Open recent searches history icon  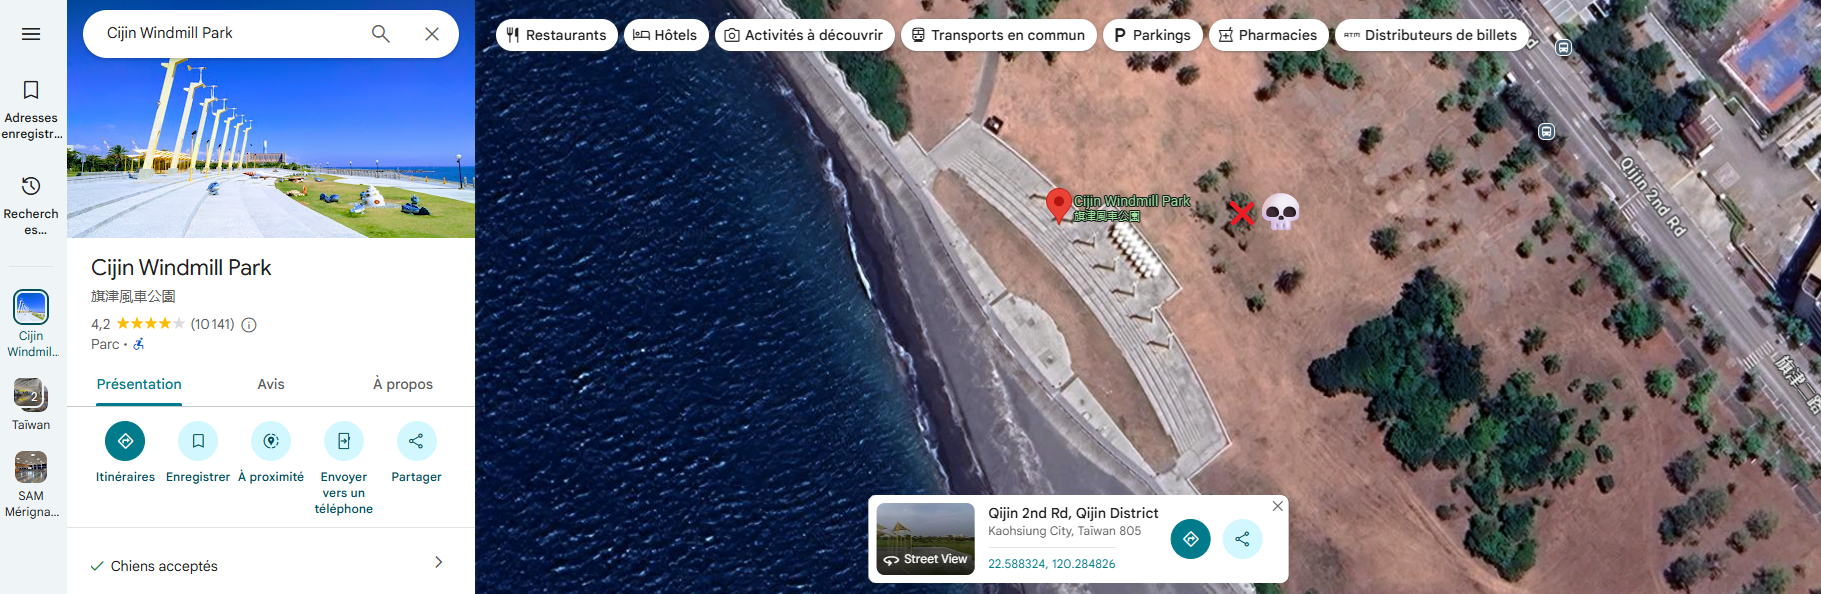31,186
